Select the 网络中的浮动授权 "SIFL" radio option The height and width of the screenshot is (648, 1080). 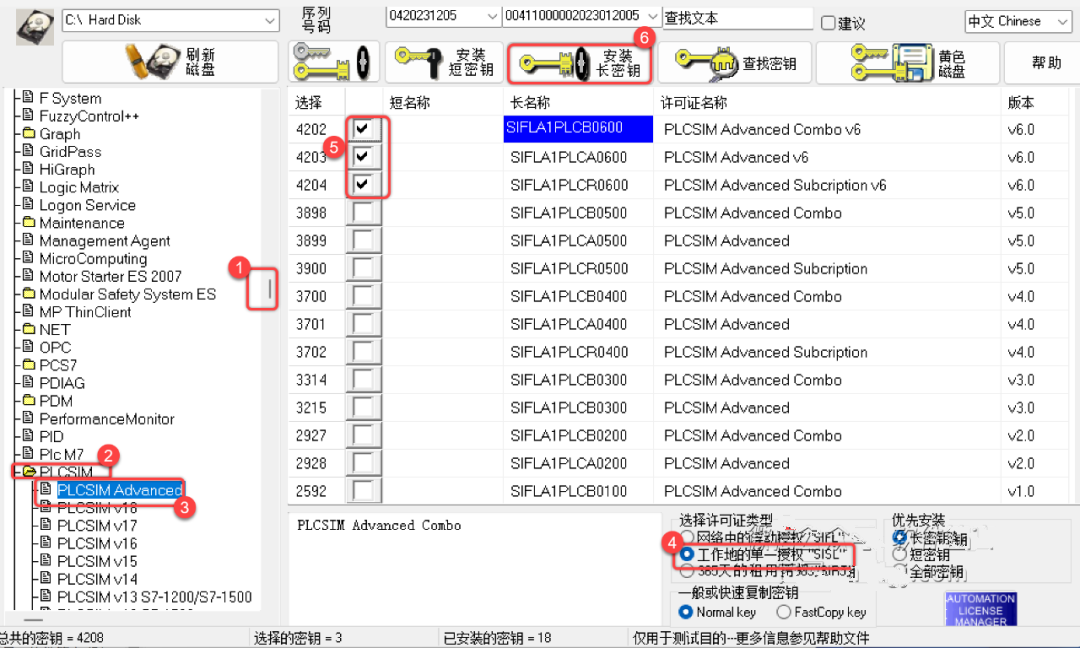pyautogui.click(x=687, y=537)
